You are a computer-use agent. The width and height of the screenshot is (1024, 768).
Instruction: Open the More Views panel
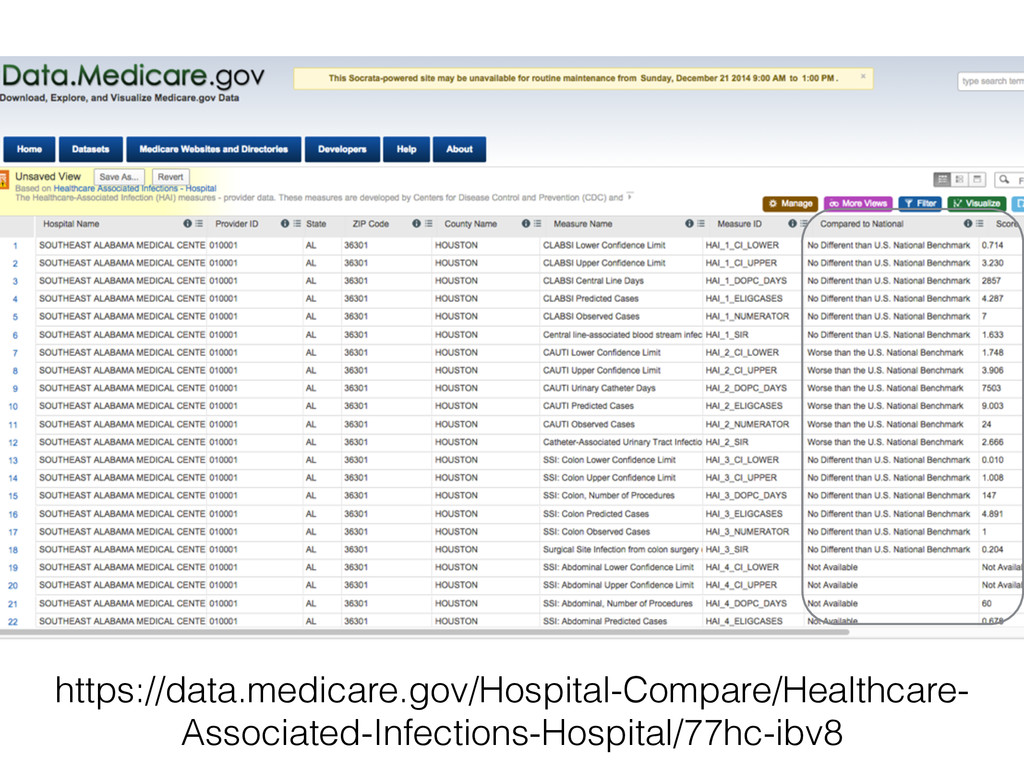[858, 203]
